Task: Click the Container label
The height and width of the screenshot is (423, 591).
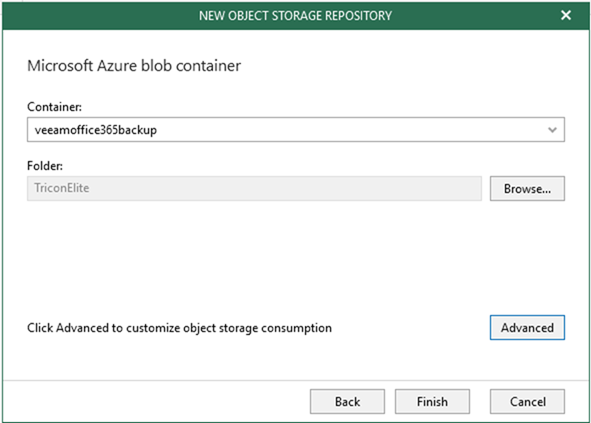Action: click(x=54, y=107)
